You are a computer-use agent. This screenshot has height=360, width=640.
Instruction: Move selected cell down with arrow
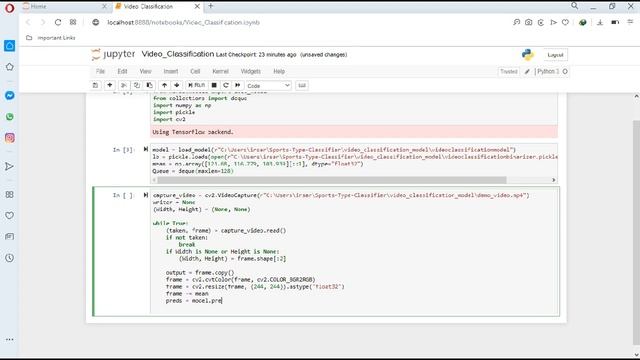[x=177, y=85]
